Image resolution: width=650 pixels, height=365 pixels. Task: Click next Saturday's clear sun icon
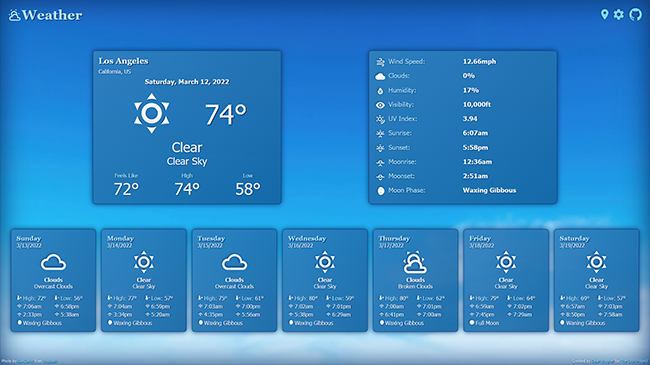pos(596,262)
